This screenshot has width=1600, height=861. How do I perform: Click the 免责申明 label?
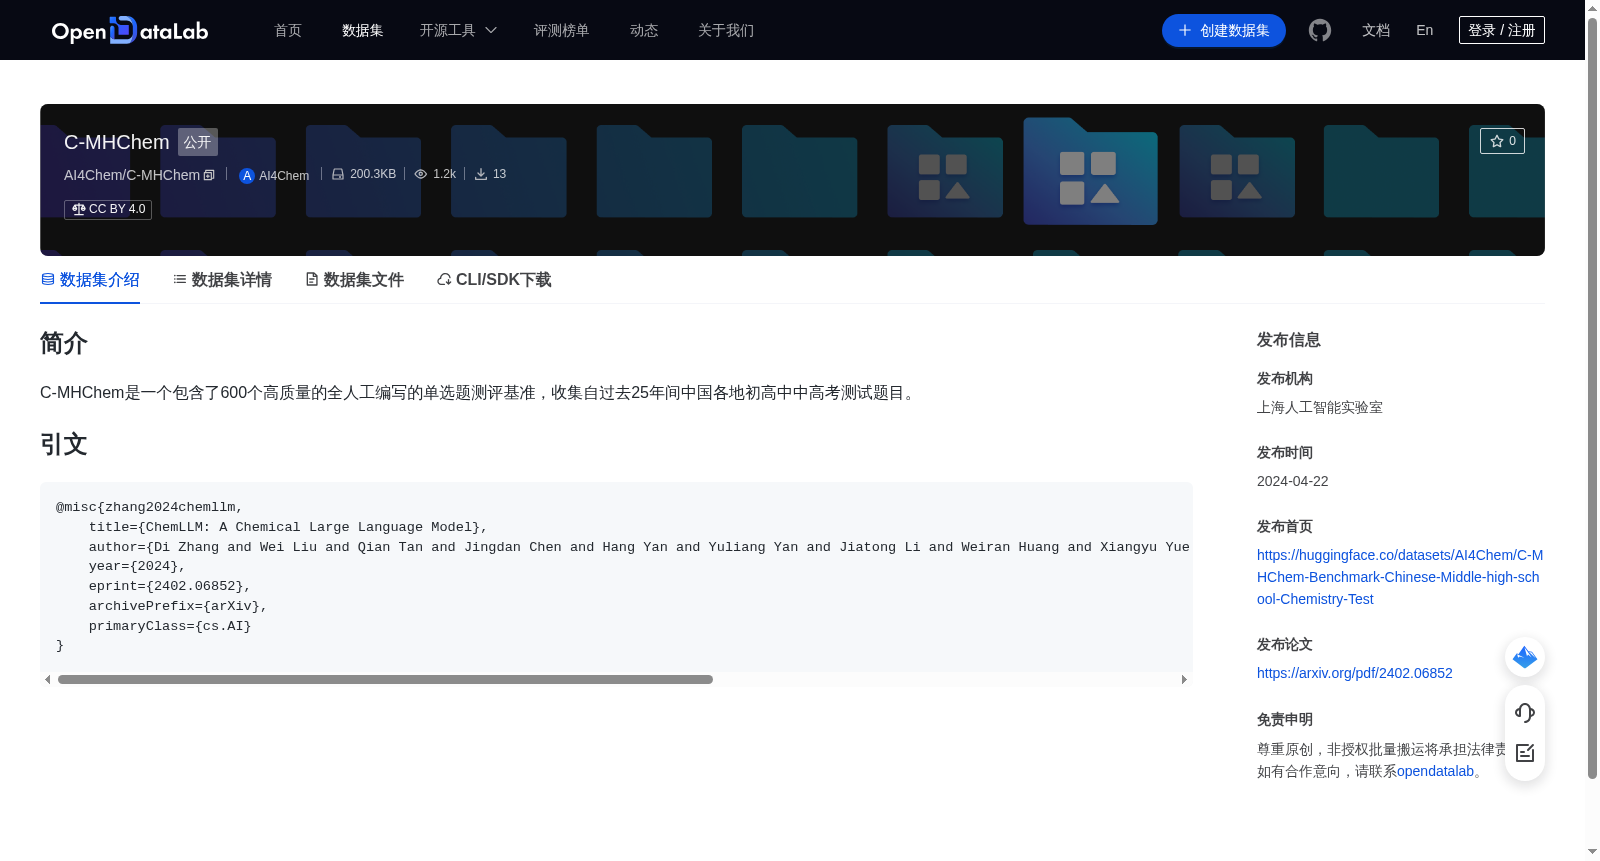point(1285,719)
